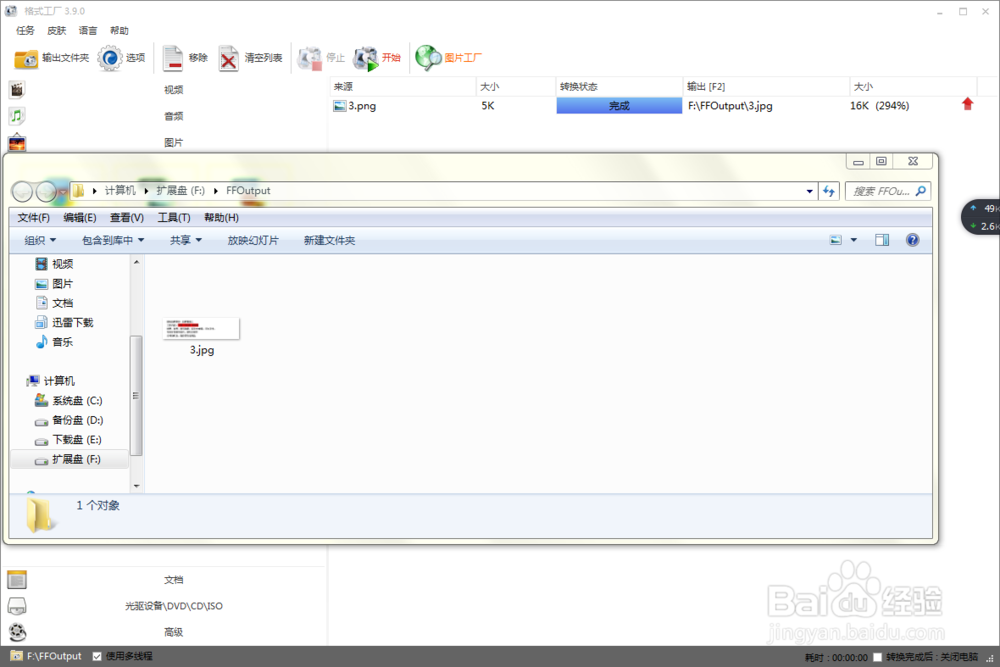Open the 查看(V) menu
Viewport: 1000px width, 667px height.
point(127,218)
